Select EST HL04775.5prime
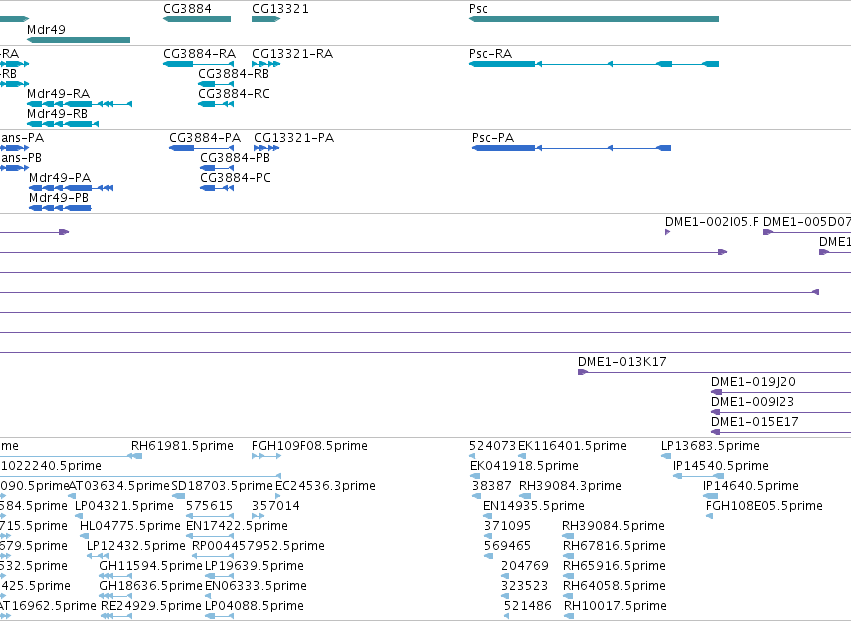This screenshot has width=851, height=621. [x=130, y=527]
